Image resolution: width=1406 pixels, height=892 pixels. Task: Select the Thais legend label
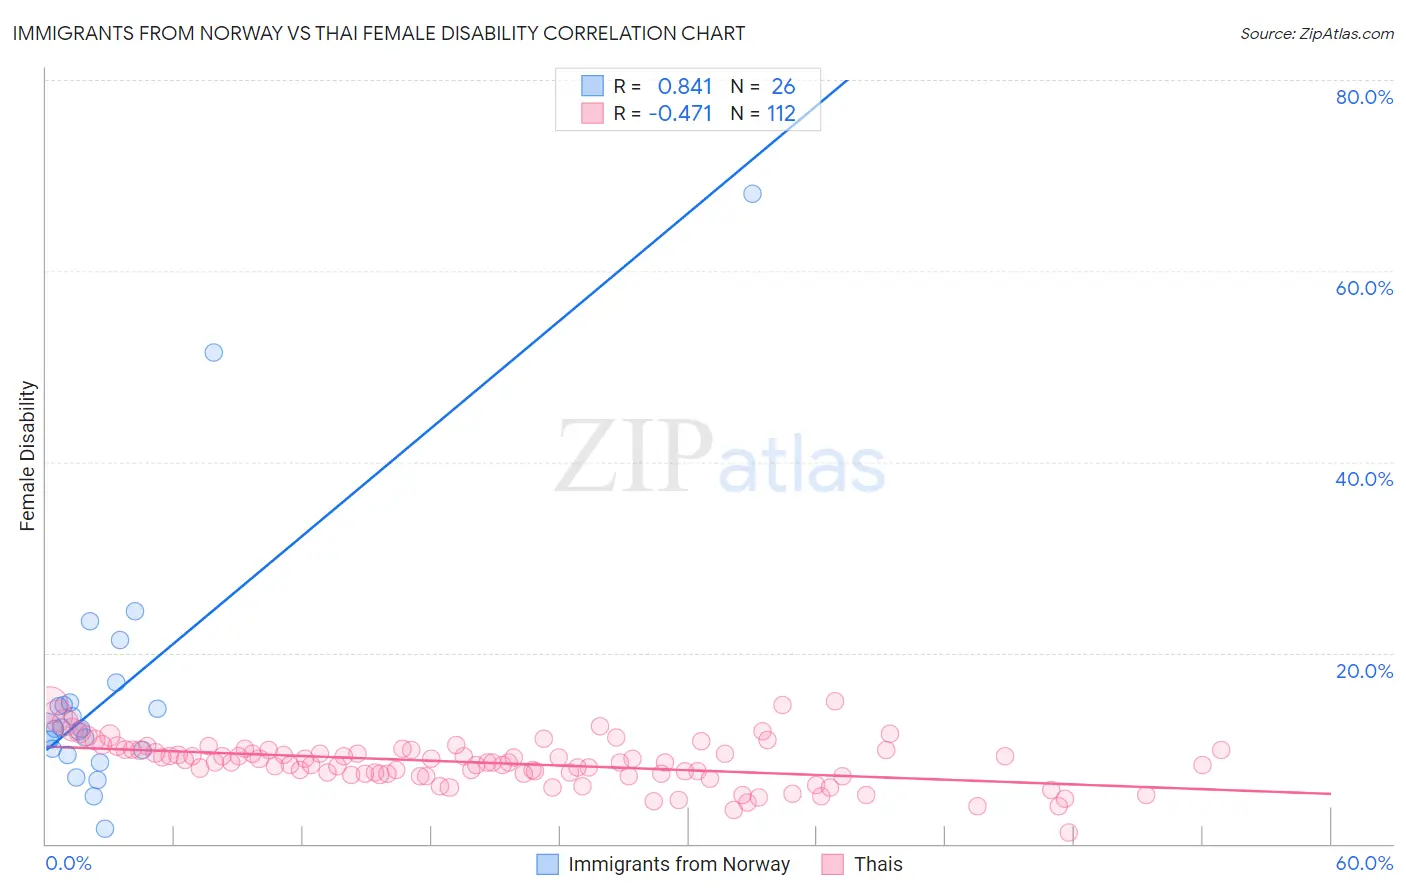(878, 864)
